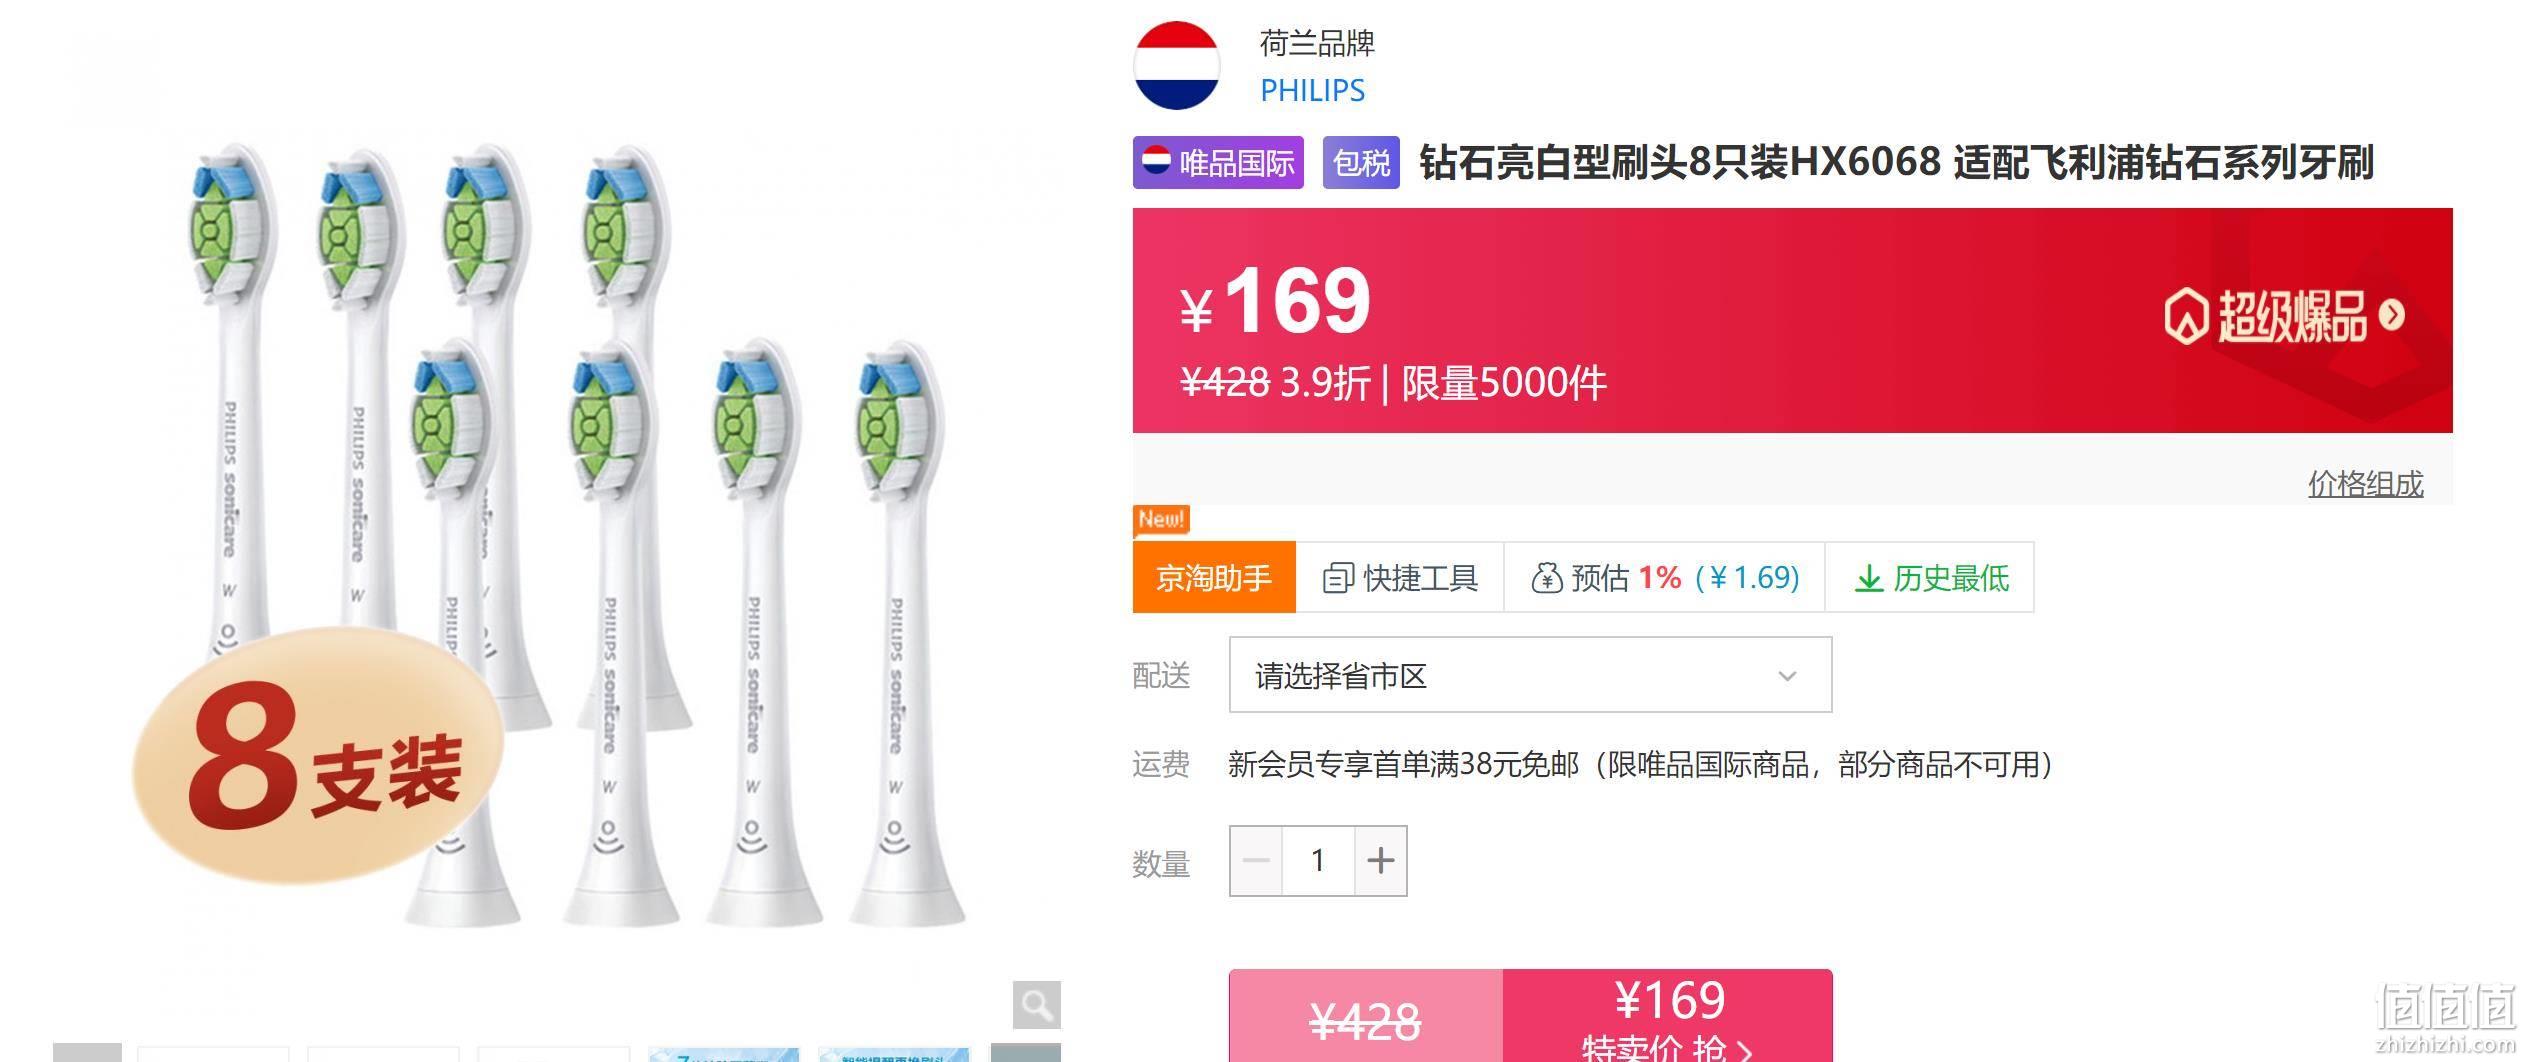The width and height of the screenshot is (2525, 1062).
Task: Click the magnifier zoom icon on product image
Action: [1036, 1004]
